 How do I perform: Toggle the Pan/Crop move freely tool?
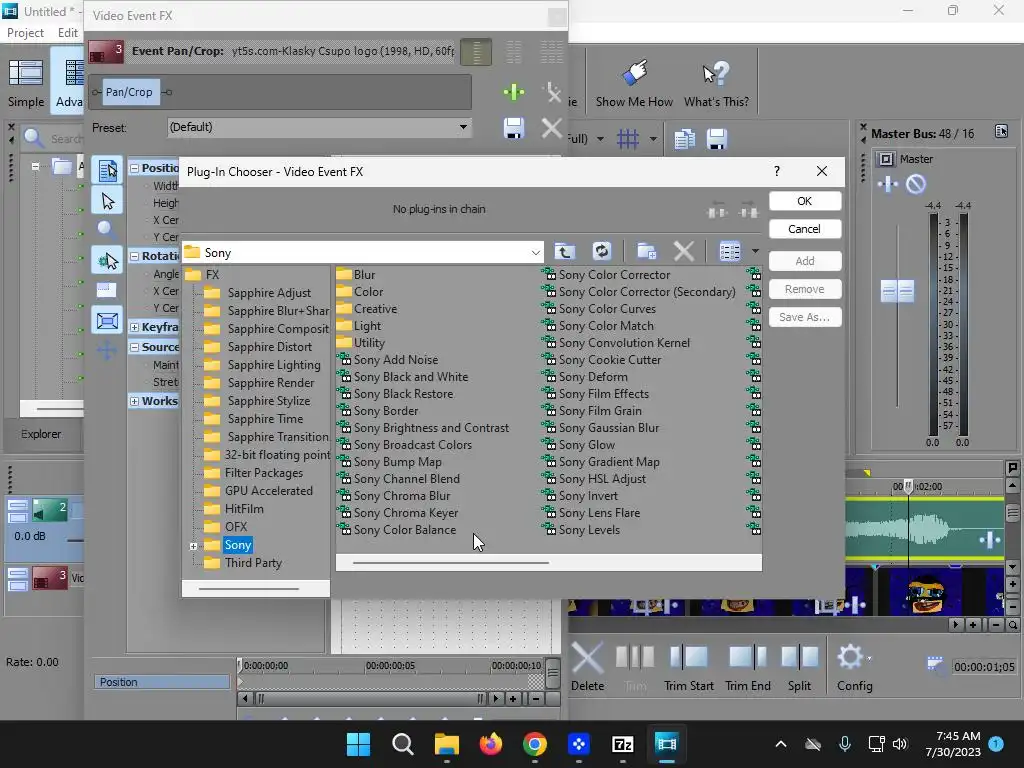[x=106, y=351]
